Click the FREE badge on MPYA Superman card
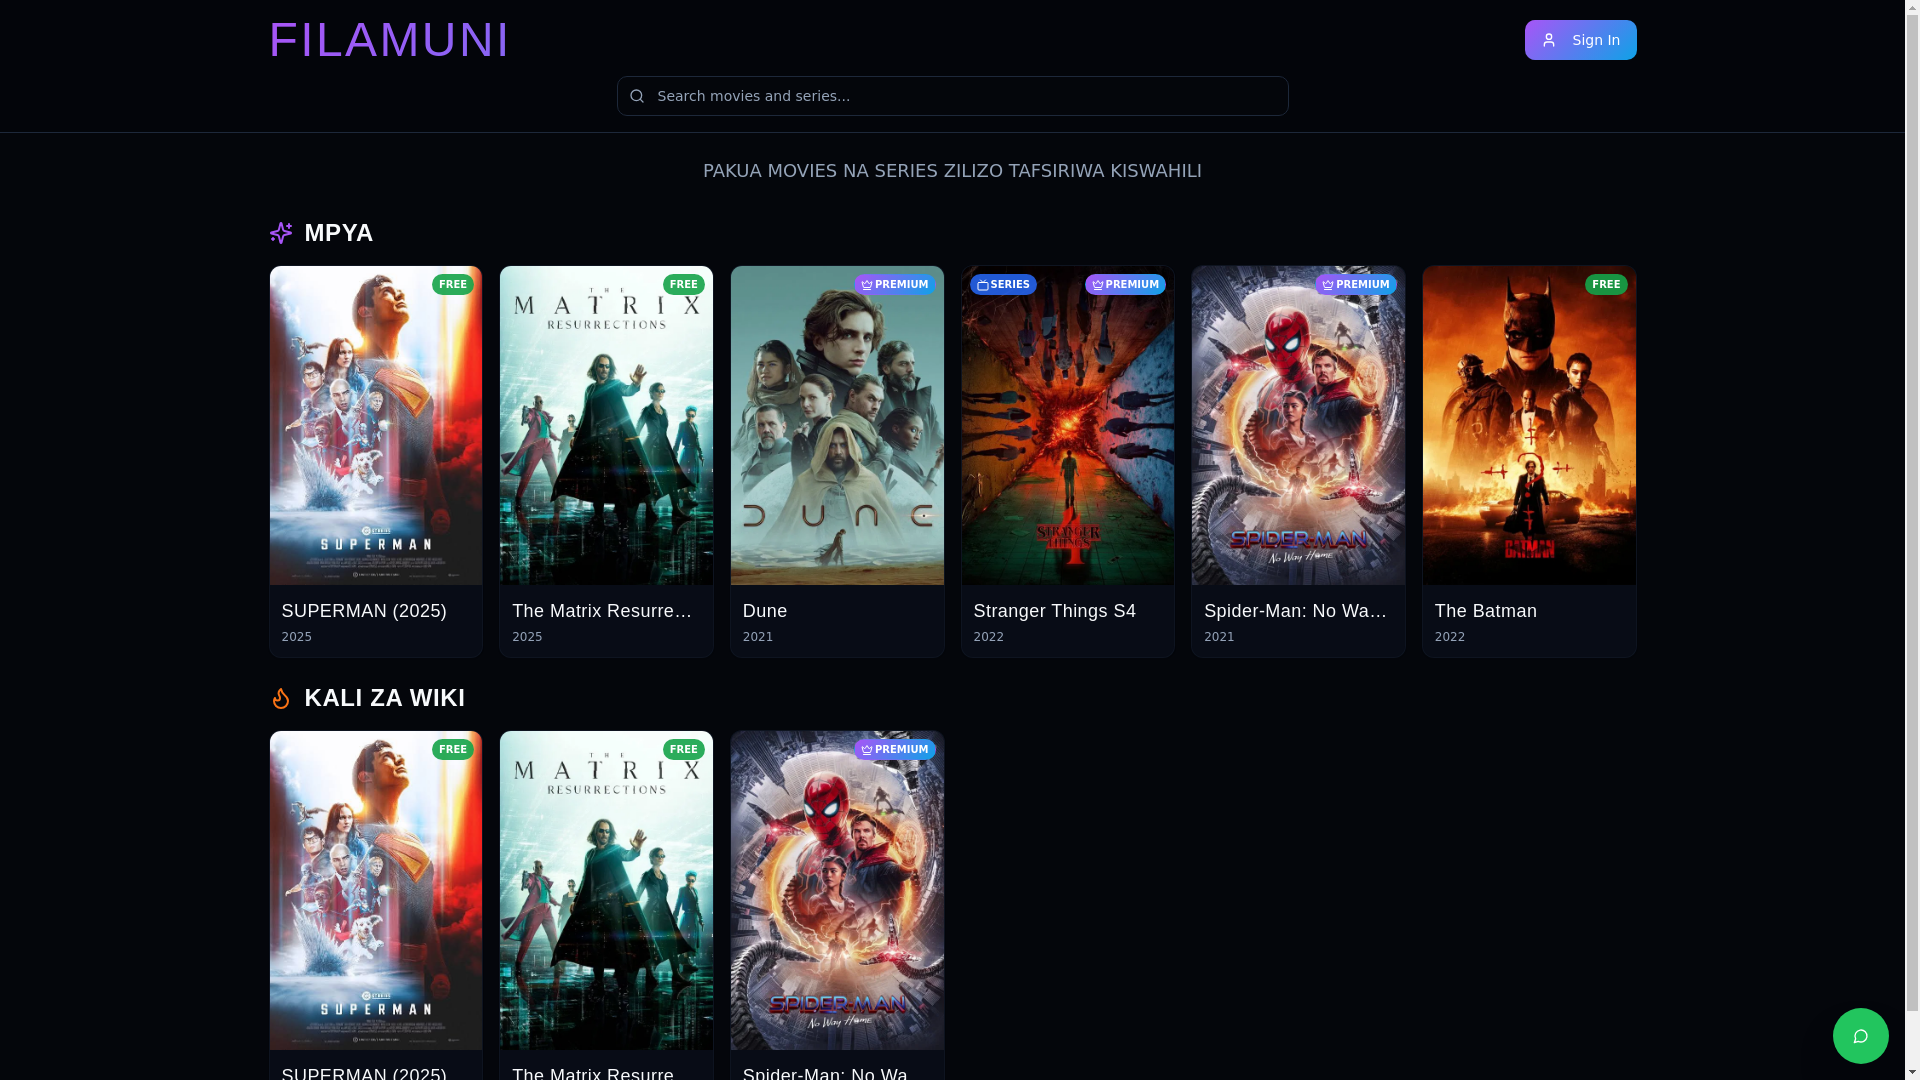Image resolution: width=1920 pixels, height=1080 pixels. pyautogui.click(x=453, y=284)
